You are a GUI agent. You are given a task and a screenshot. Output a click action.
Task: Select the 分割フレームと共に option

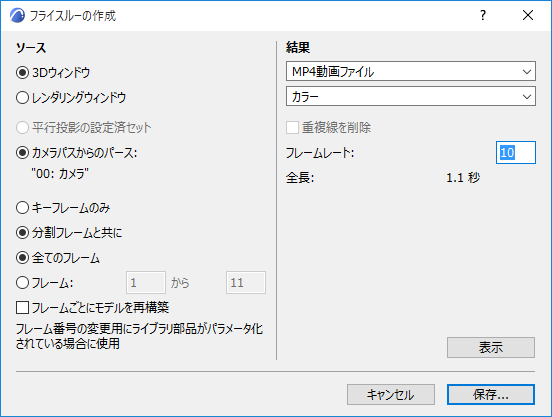tap(23, 233)
